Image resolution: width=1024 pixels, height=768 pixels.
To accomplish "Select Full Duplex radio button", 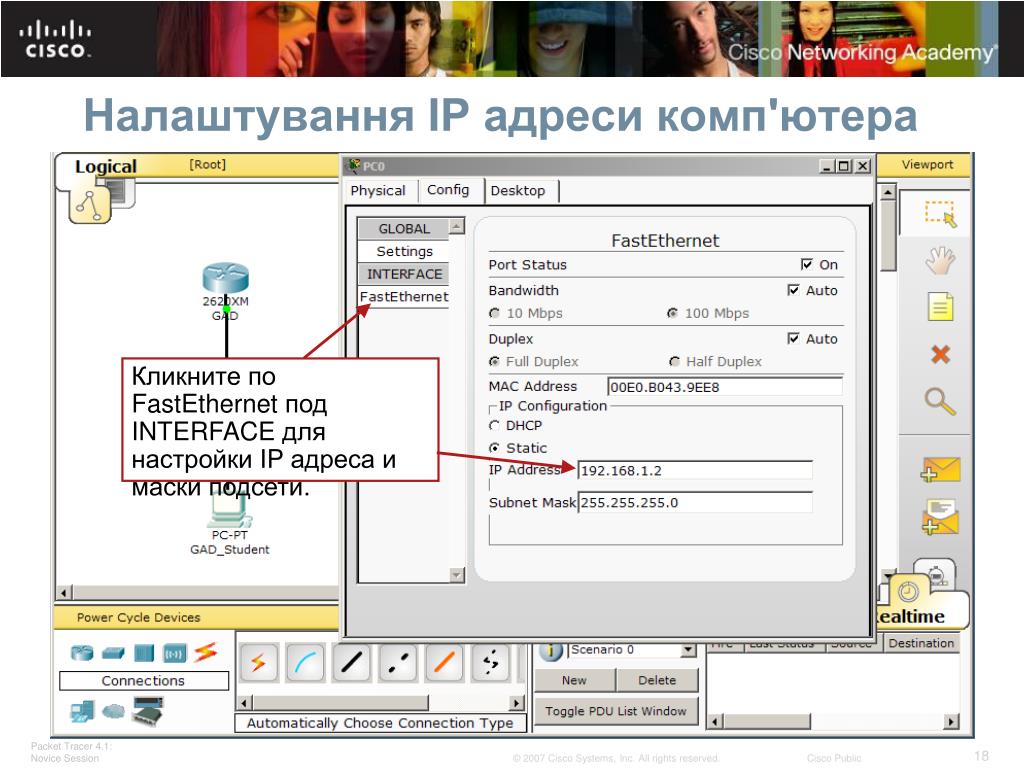I will point(494,362).
